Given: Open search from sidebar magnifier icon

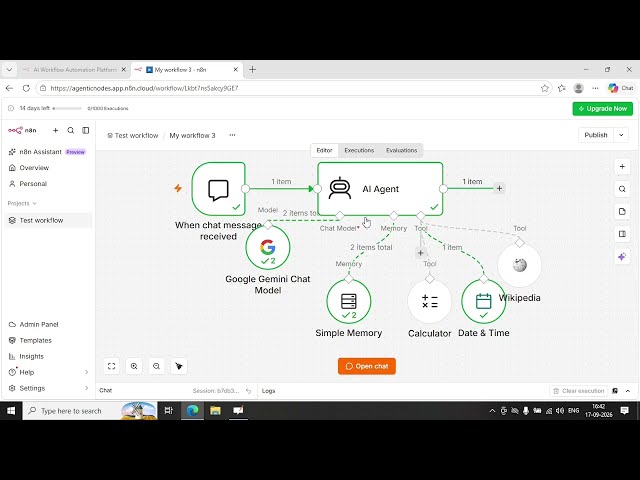Looking at the screenshot, I should coord(71,130).
